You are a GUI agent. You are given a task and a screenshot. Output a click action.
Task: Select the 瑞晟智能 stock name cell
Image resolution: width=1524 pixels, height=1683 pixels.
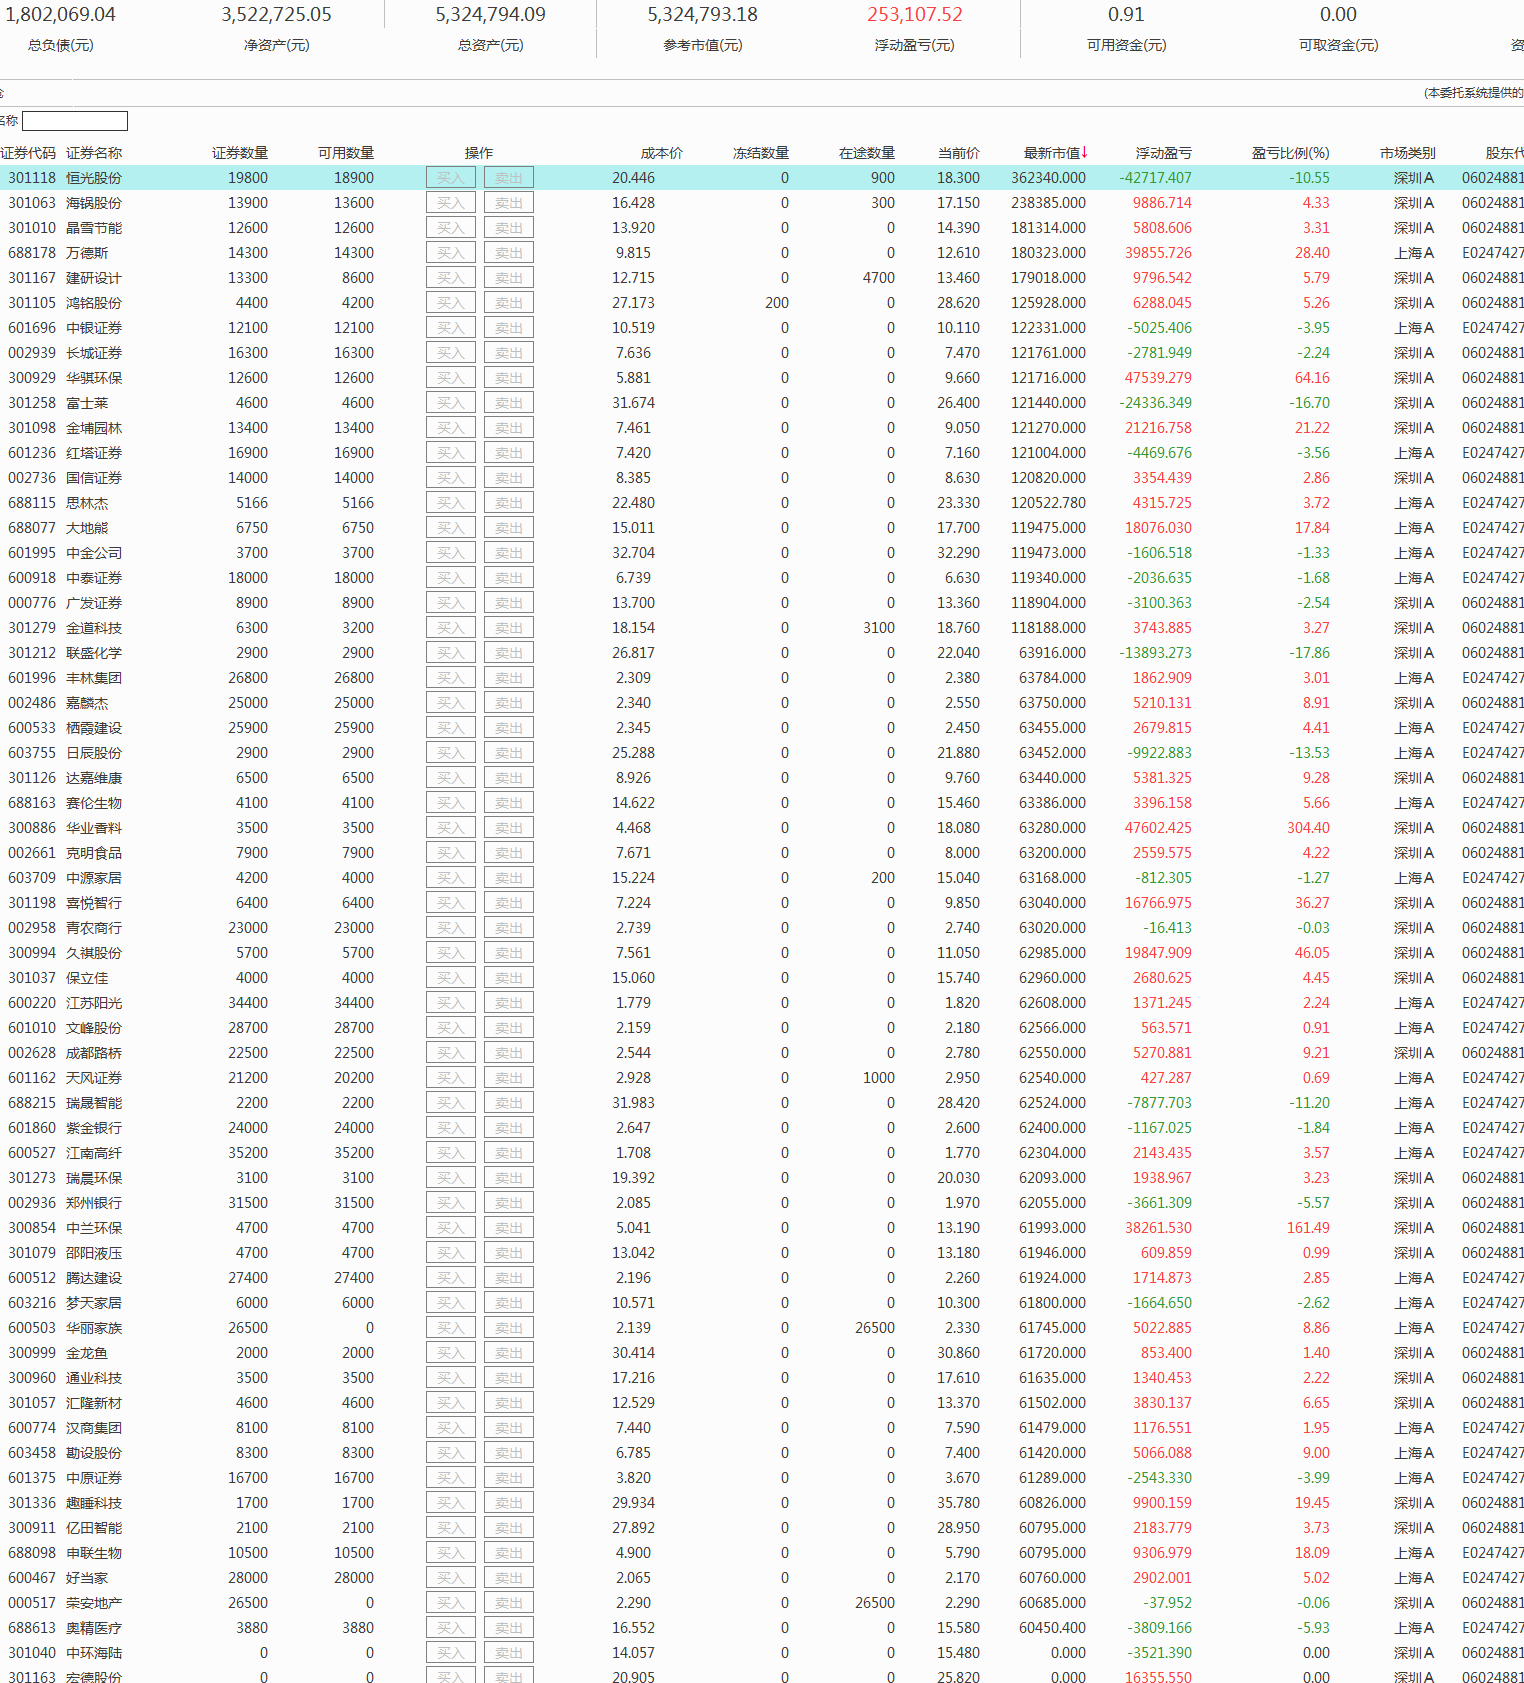coord(94,1103)
